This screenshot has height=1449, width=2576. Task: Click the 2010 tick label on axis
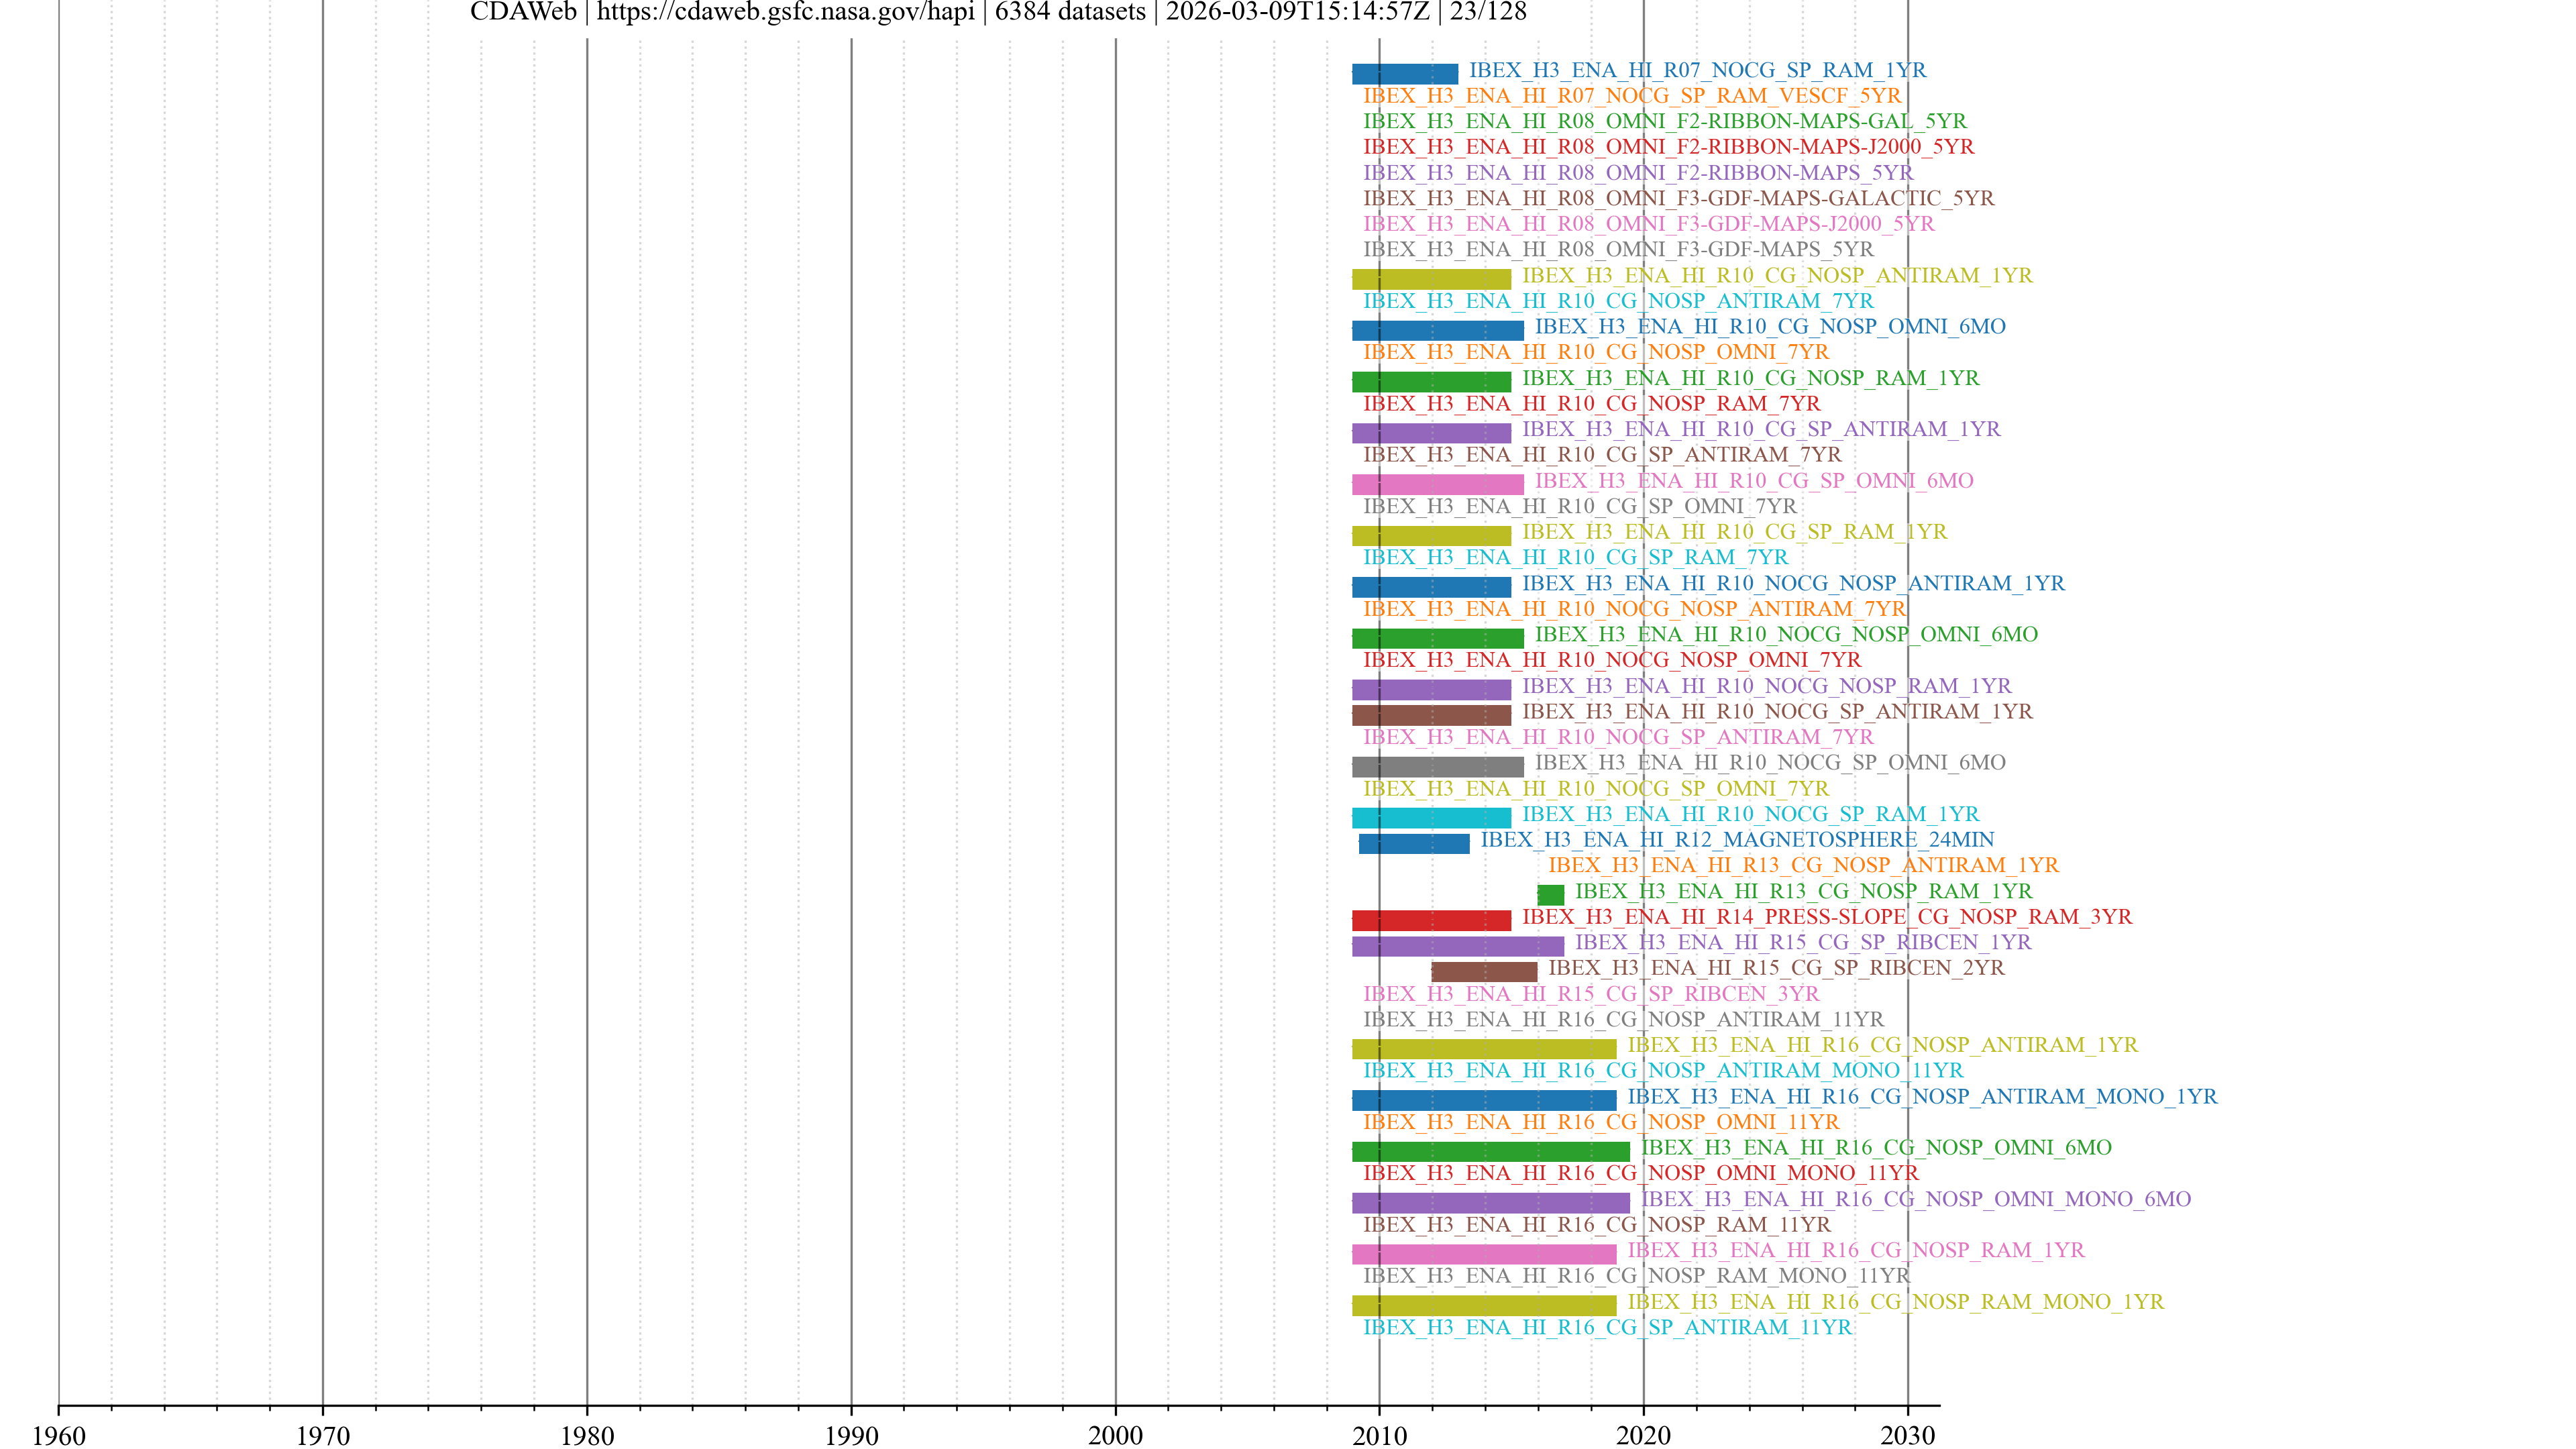(1379, 1435)
